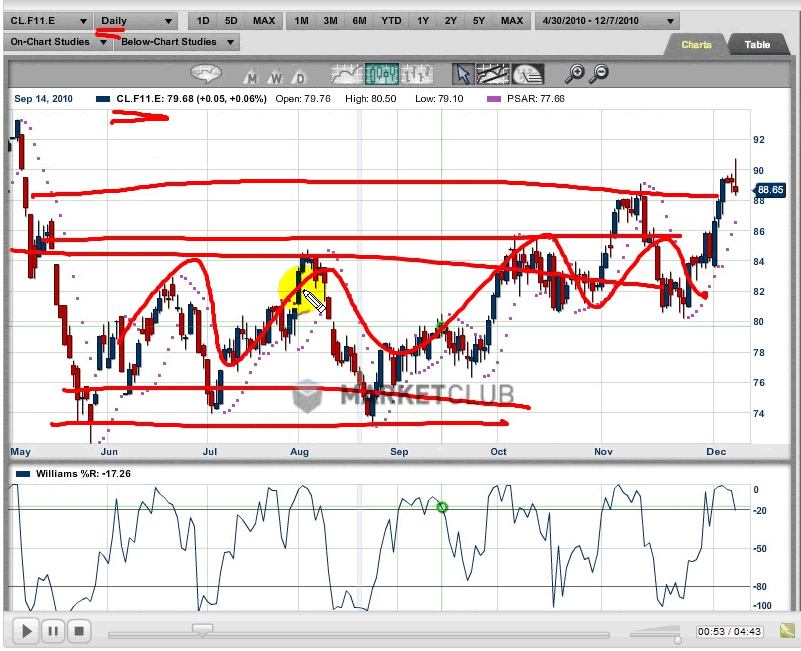Click the speech bubble comment icon

tap(207, 73)
